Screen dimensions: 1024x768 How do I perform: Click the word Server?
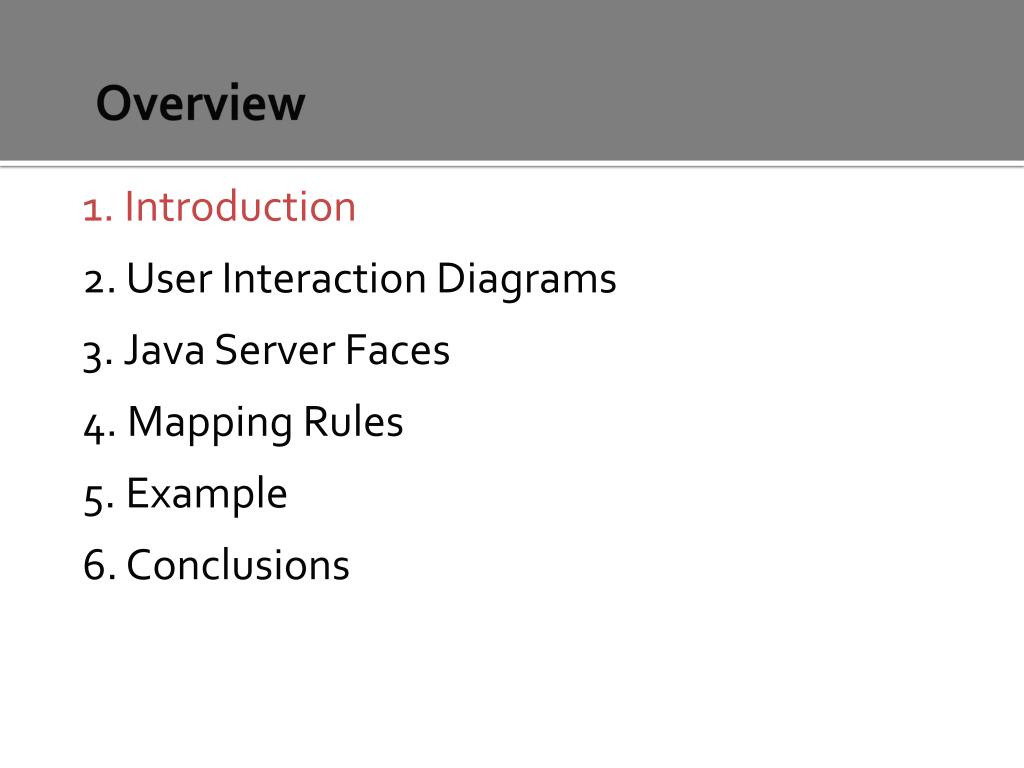(x=275, y=351)
